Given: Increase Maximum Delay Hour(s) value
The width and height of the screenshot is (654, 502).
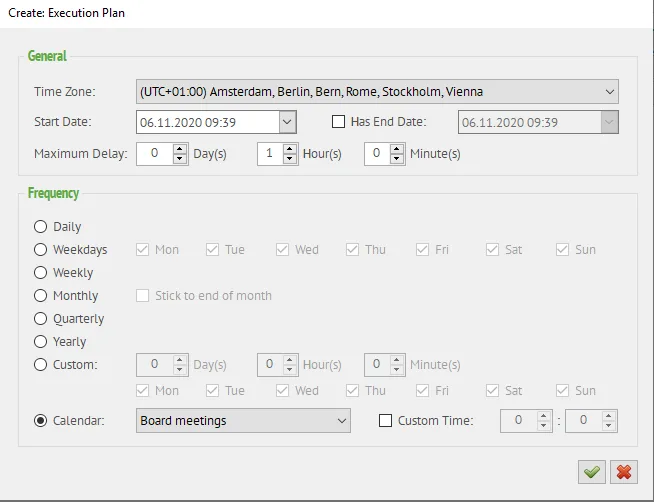Looking at the screenshot, I should coord(289,149).
